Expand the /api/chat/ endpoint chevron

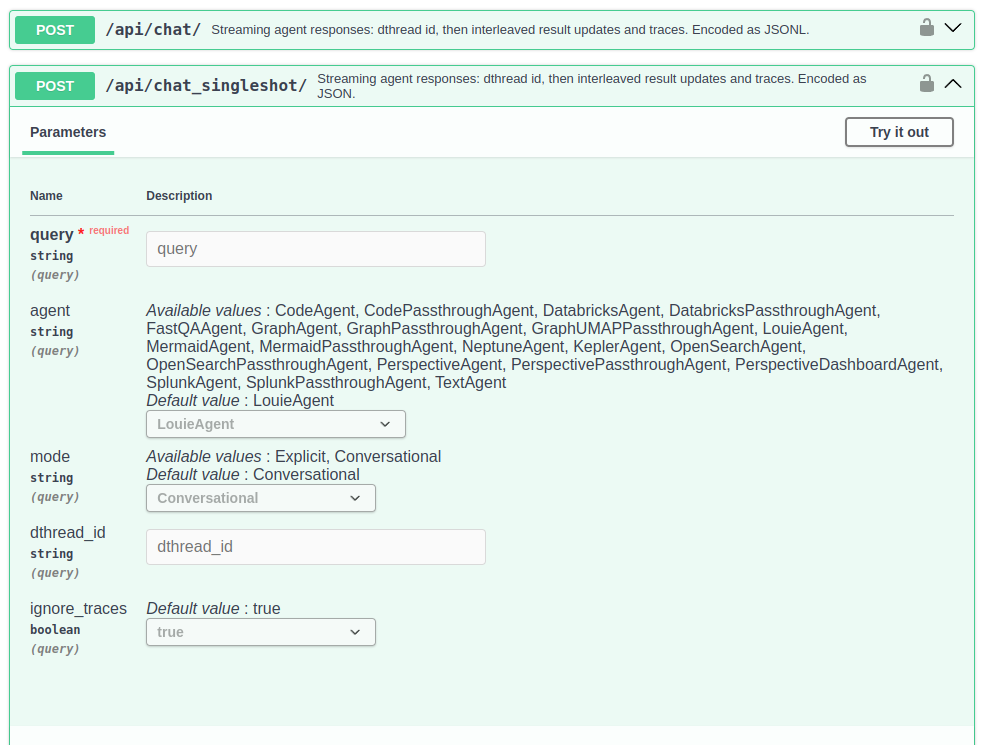pos(953,27)
